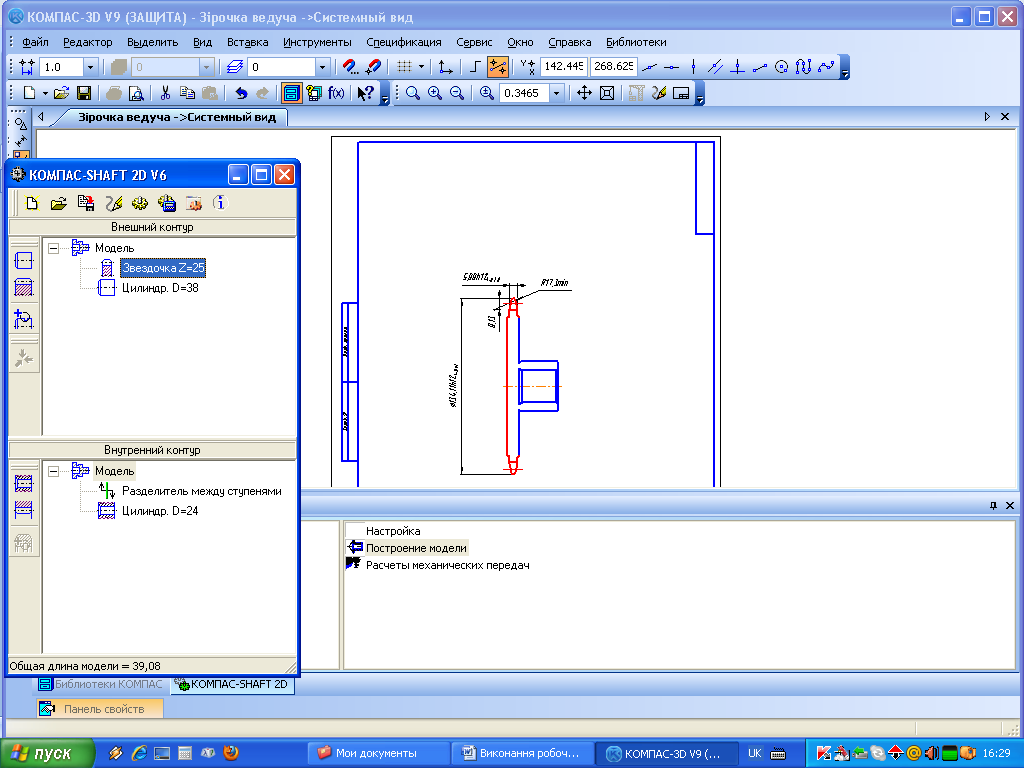Click the Внутренний контур header

click(152, 450)
